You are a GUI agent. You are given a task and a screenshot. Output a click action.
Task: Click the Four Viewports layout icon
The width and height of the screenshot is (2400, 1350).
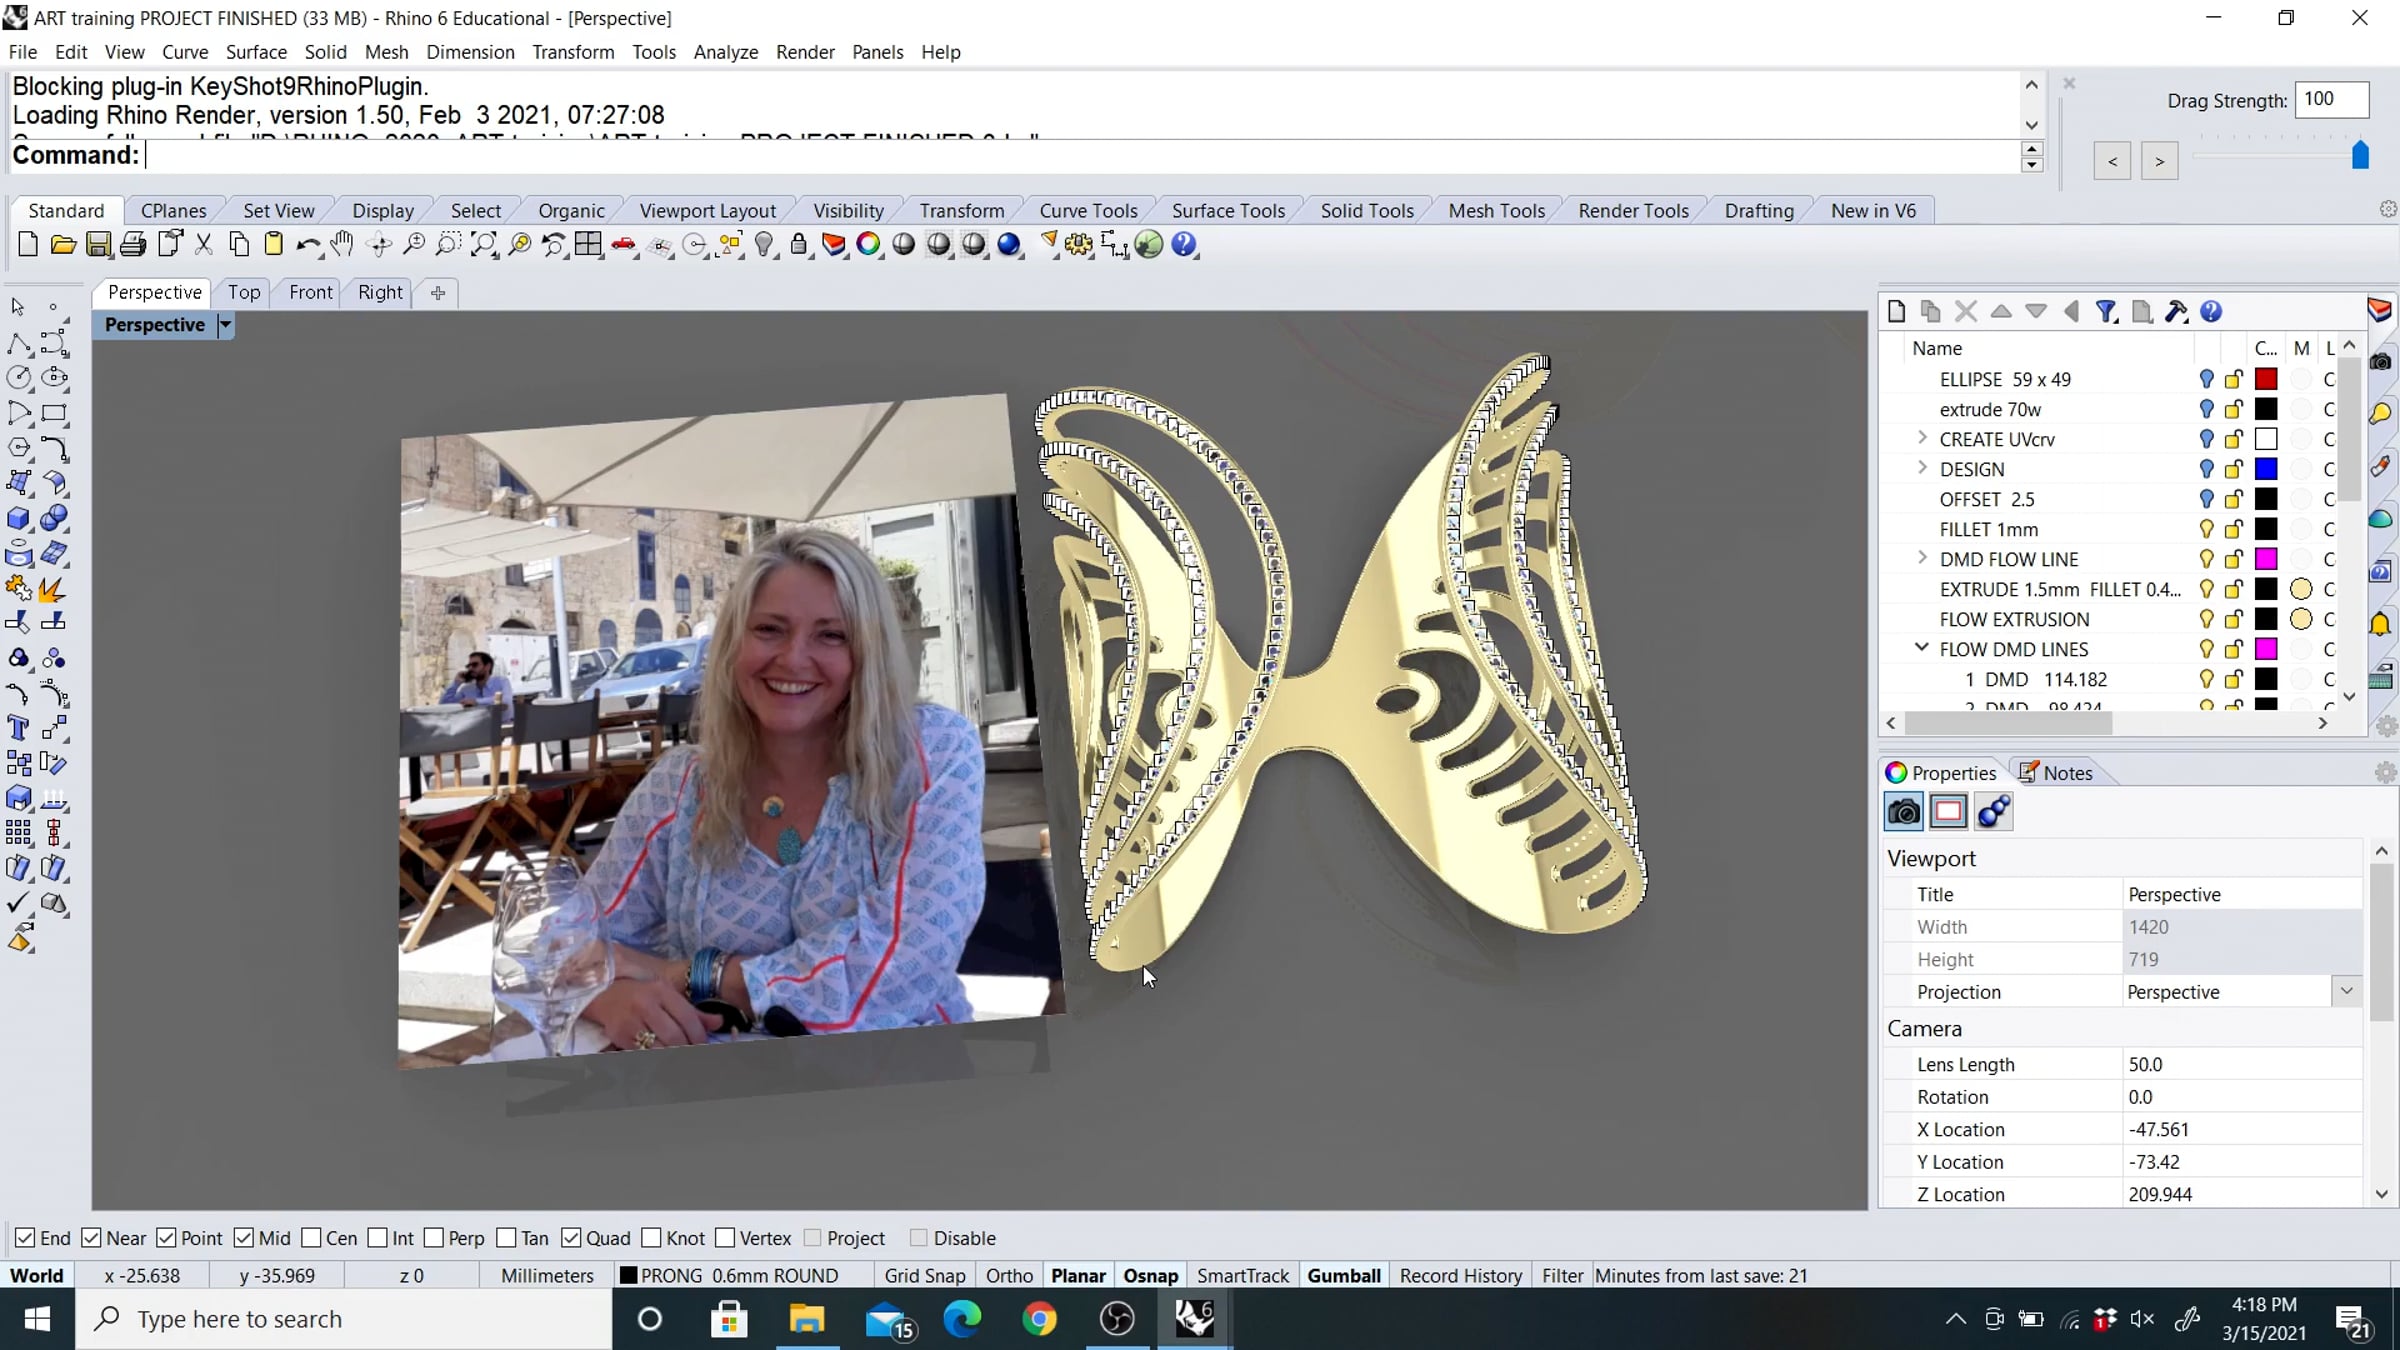(589, 245)
